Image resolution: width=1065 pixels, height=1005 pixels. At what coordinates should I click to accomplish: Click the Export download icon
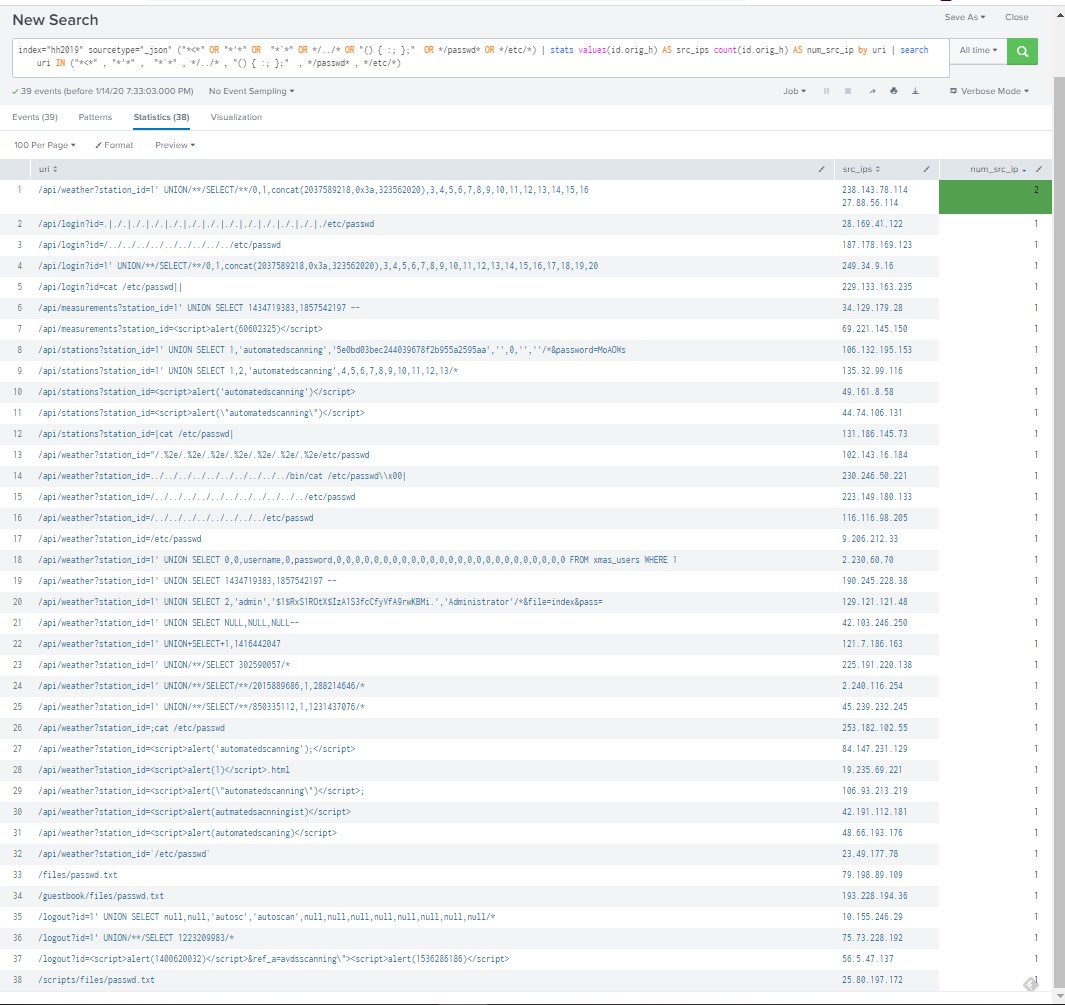913,91
